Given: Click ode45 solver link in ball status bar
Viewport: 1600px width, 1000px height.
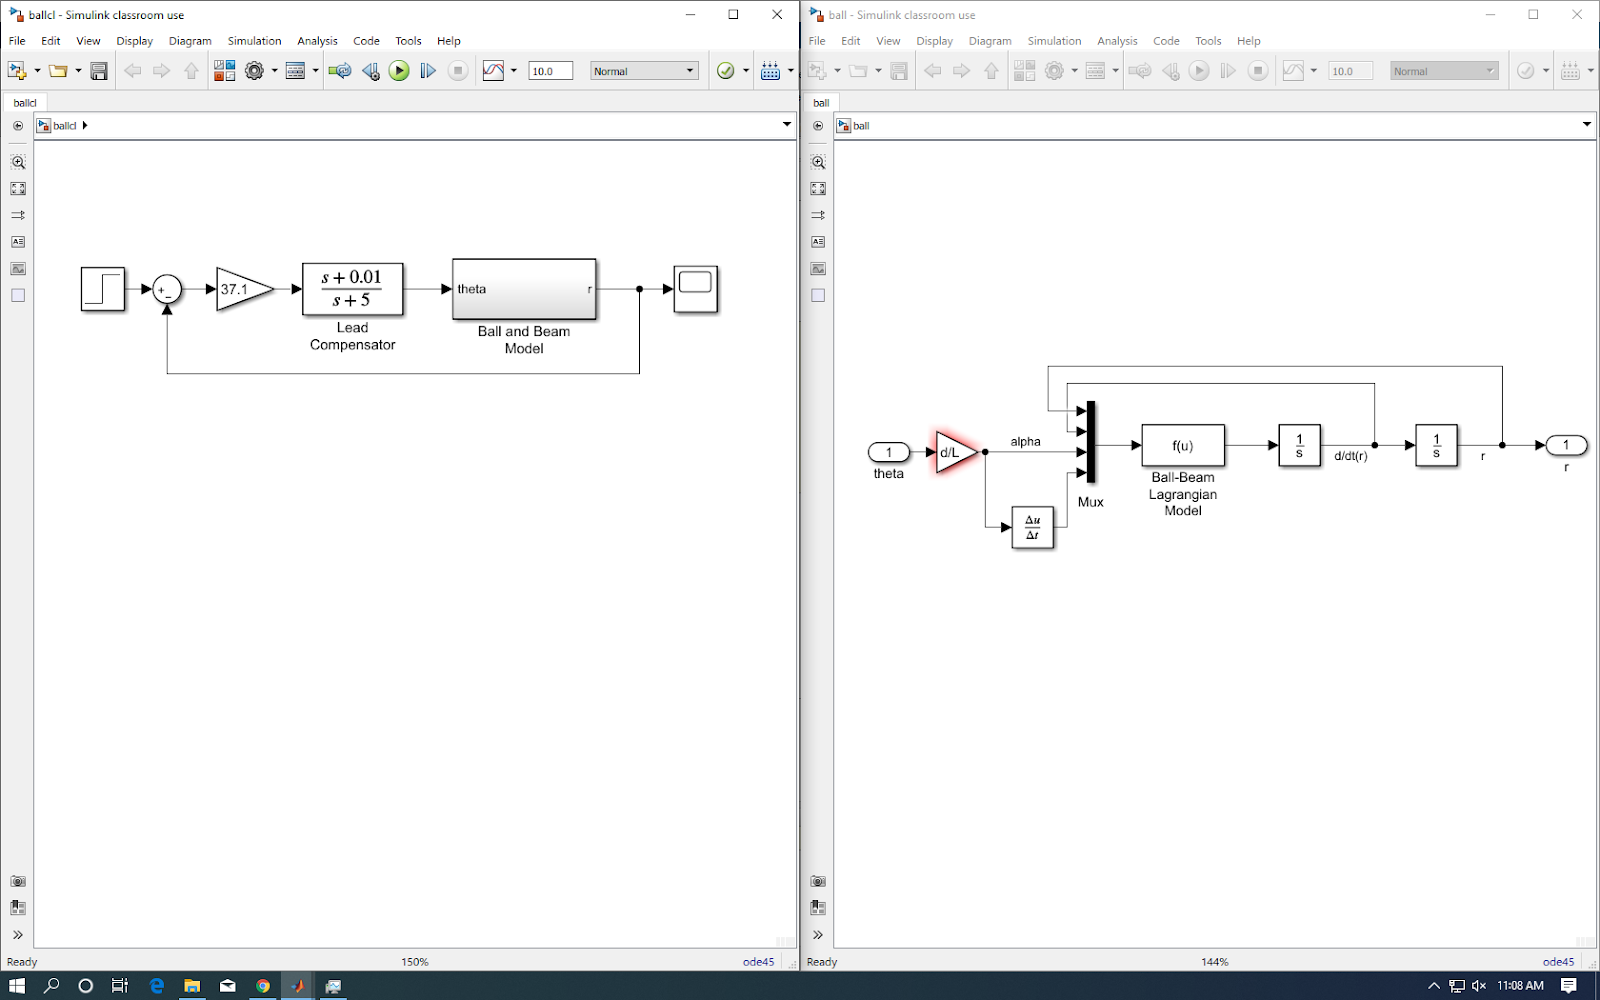Looking at the screenshot, I should pyautogui.click(x=1558, y=962).
